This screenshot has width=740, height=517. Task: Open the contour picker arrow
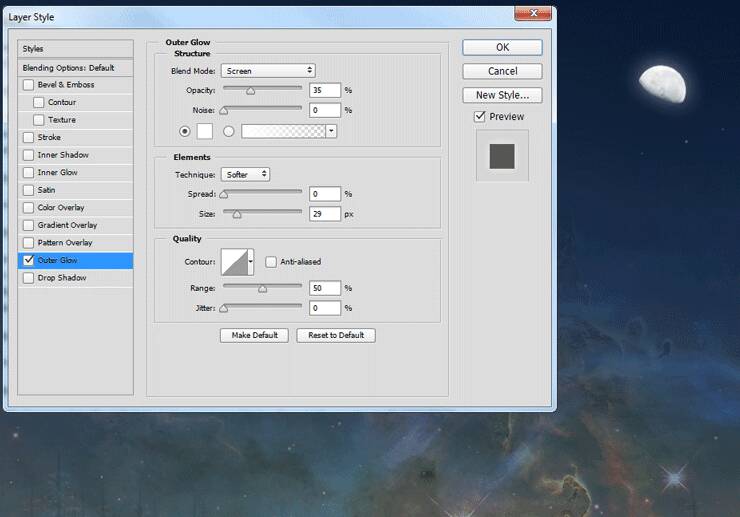[251, 262]
